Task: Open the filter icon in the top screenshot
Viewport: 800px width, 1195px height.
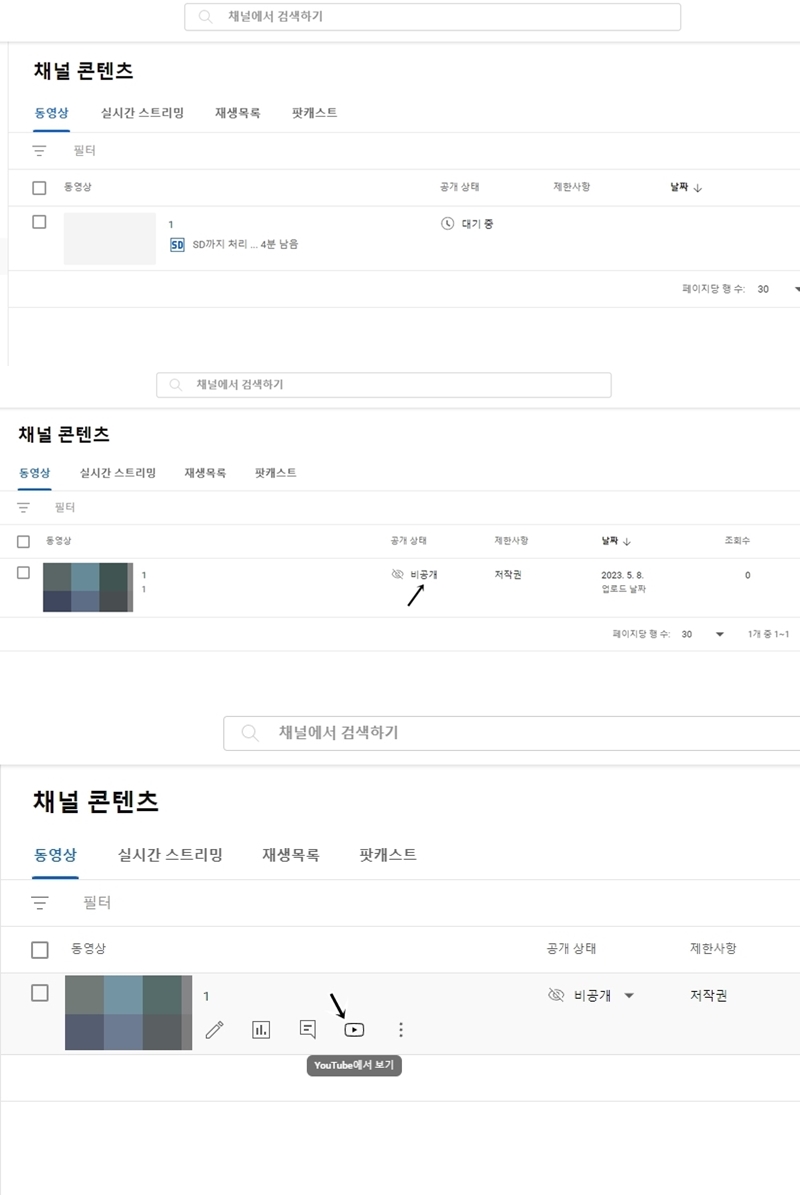Action: pyautogui.click(x=39, y=150)
